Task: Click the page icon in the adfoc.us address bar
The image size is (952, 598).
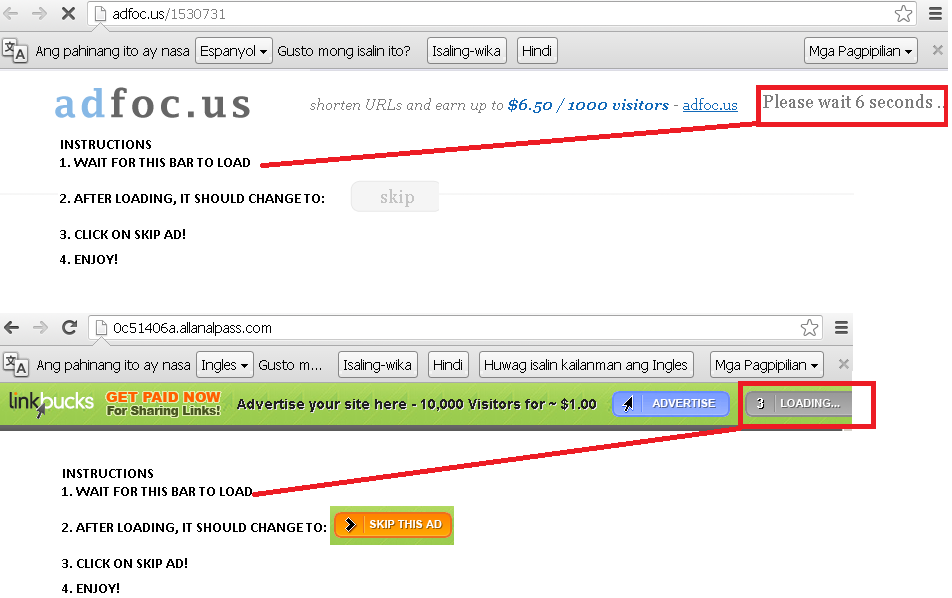Action: 101,13
